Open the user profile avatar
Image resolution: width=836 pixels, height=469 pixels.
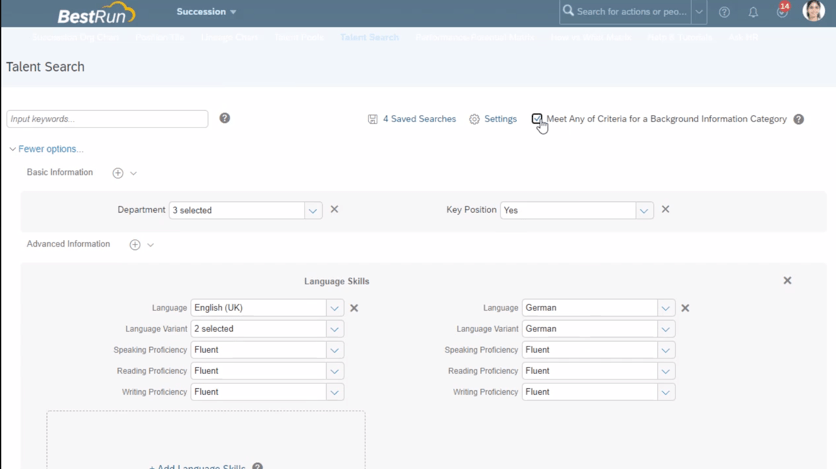[813, 12]
